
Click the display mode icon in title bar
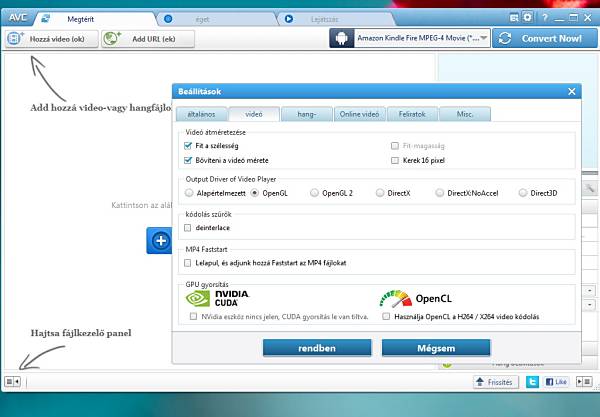[x=514, y=17]
